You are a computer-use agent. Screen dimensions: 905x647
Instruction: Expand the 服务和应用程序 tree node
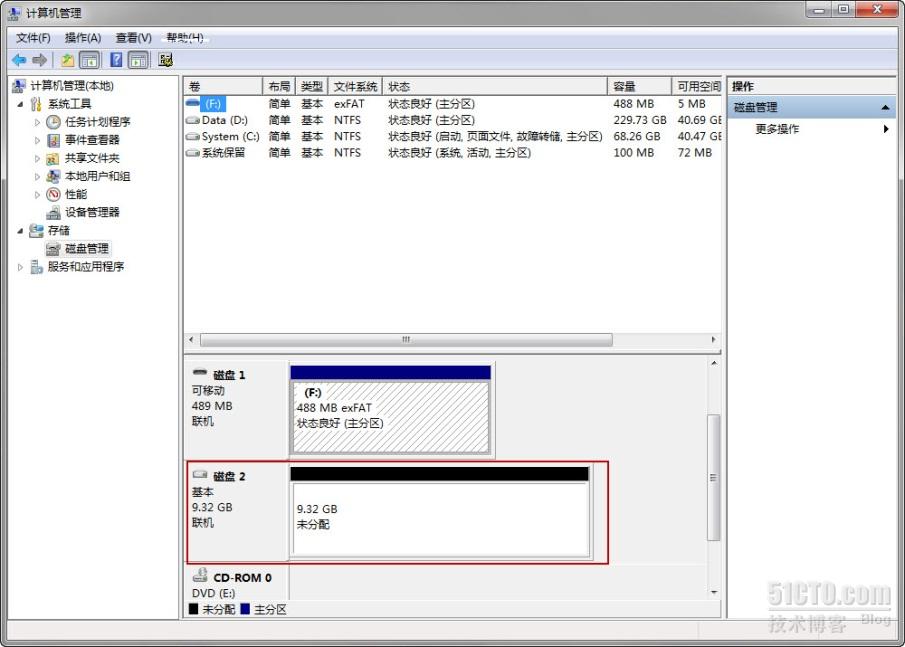pyautogui.click(x=20, y=267)
